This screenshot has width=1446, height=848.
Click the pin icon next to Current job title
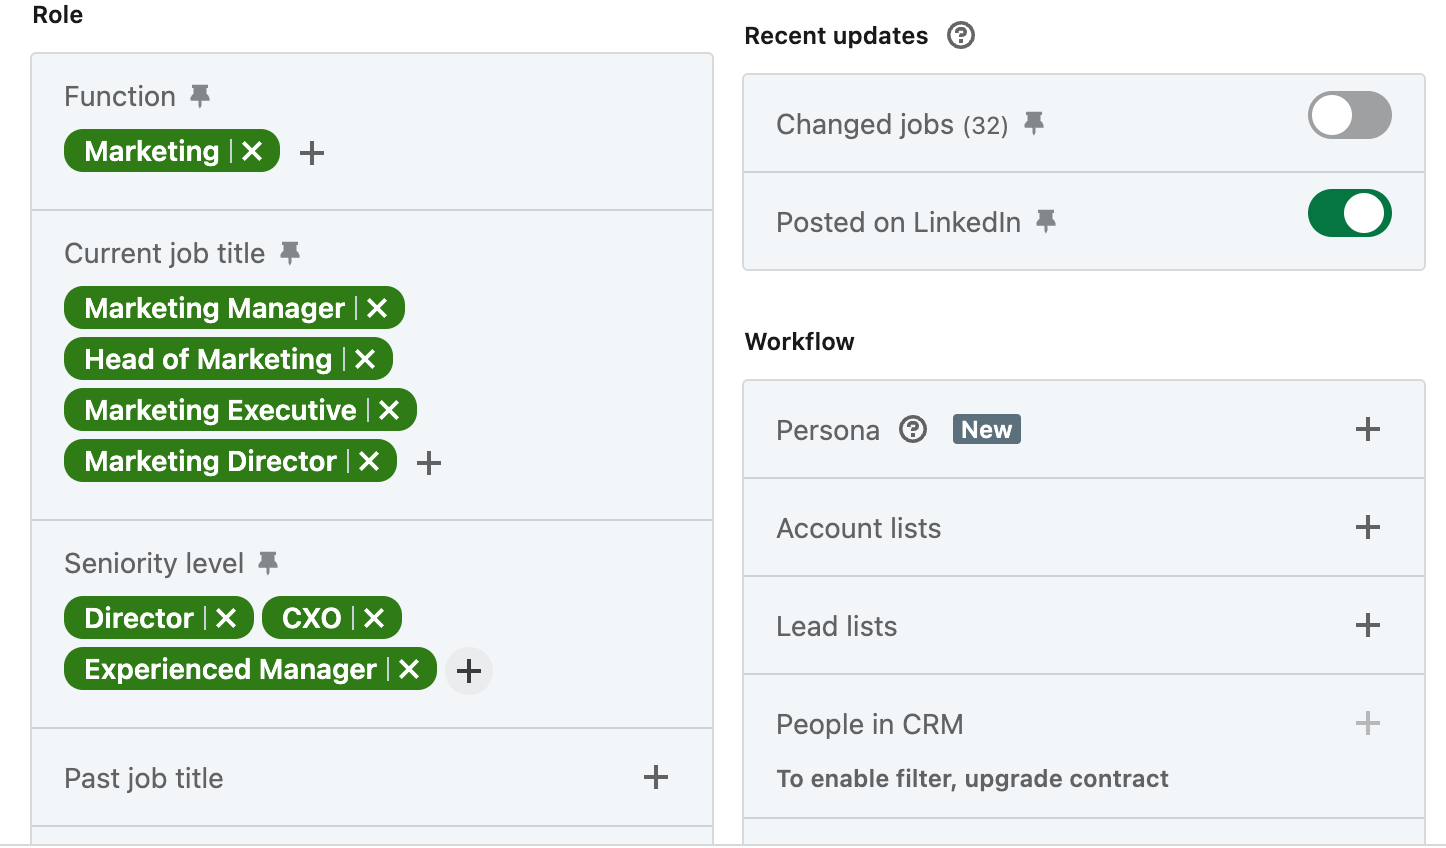pyautogui.click(x=290, y=253)
